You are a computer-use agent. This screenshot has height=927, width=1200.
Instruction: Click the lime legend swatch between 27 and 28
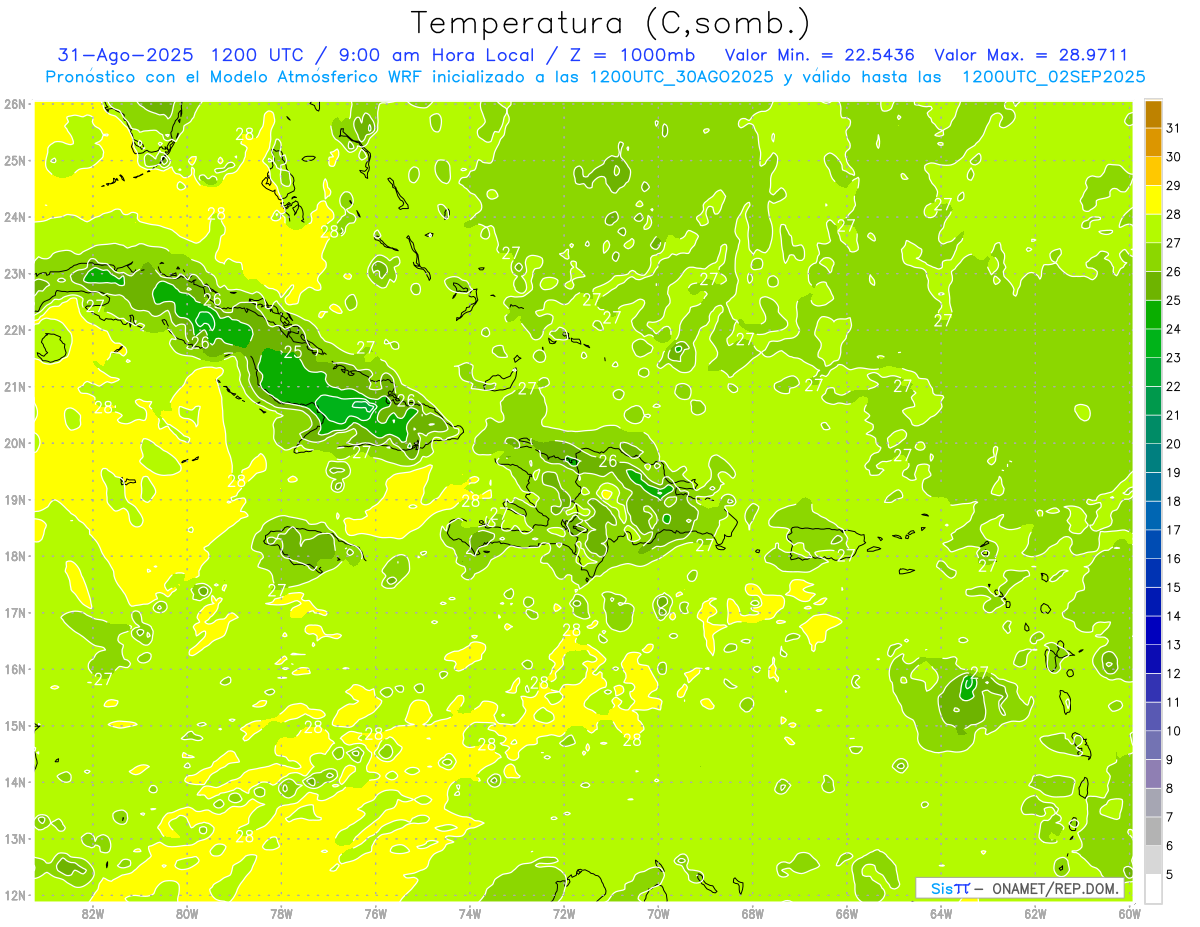pyautogui.click(x=1153, y=229)
